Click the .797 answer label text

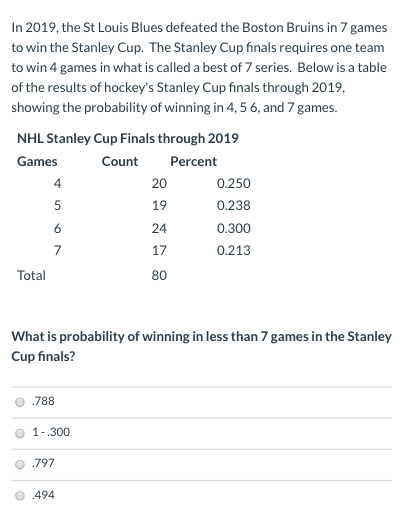(43, 463)
